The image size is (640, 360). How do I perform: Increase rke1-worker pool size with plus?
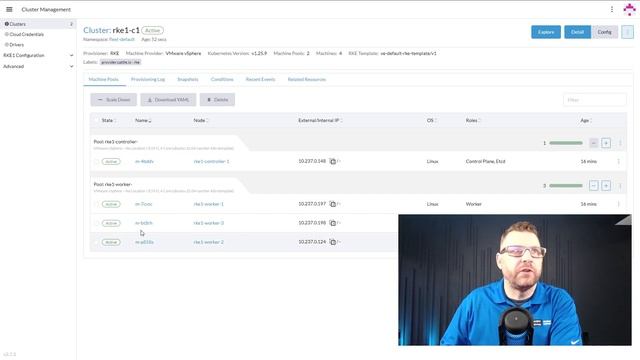click(606, 186)
